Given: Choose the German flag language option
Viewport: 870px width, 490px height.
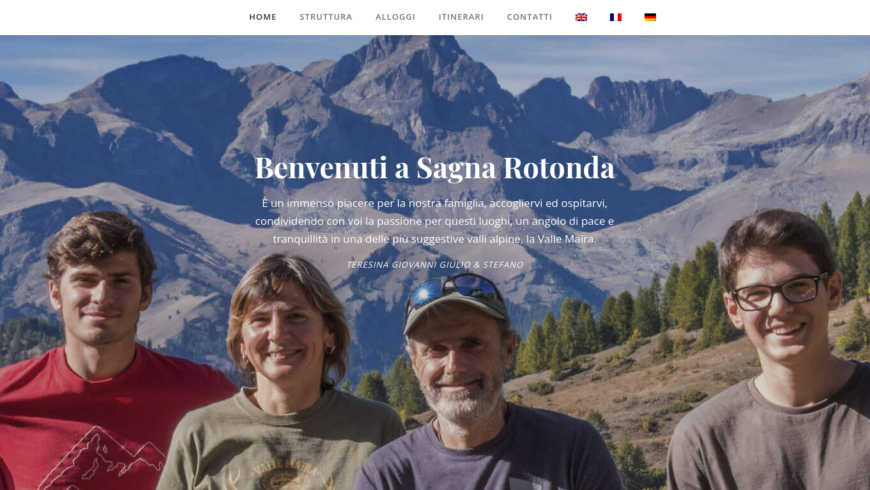Looking at the screenshot, I should tap(650, 17).
